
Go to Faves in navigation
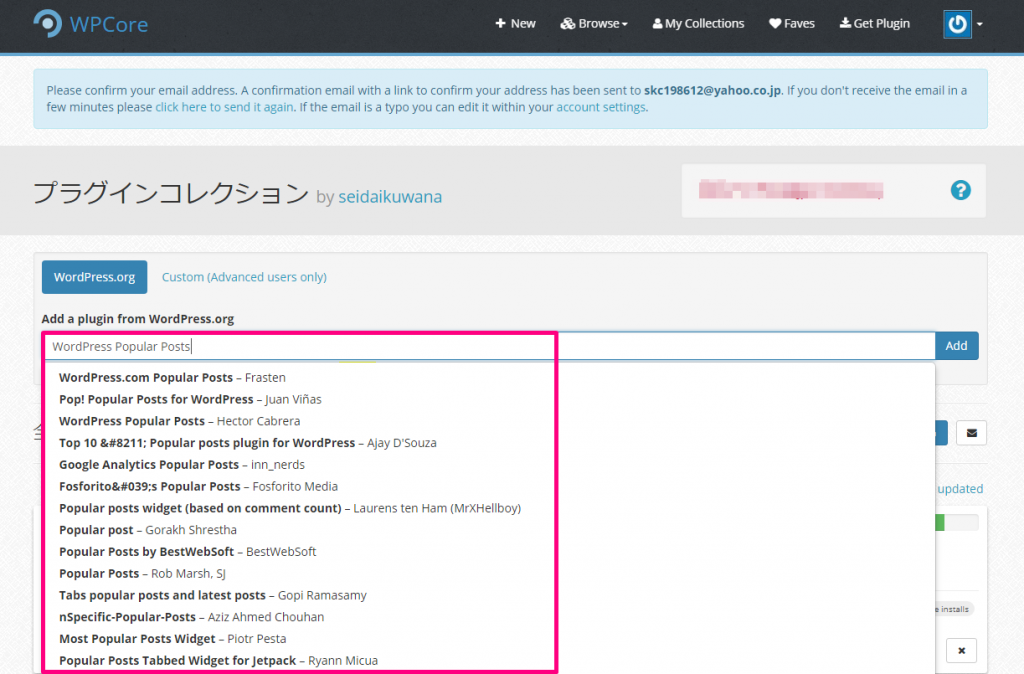tap(792, 24)
